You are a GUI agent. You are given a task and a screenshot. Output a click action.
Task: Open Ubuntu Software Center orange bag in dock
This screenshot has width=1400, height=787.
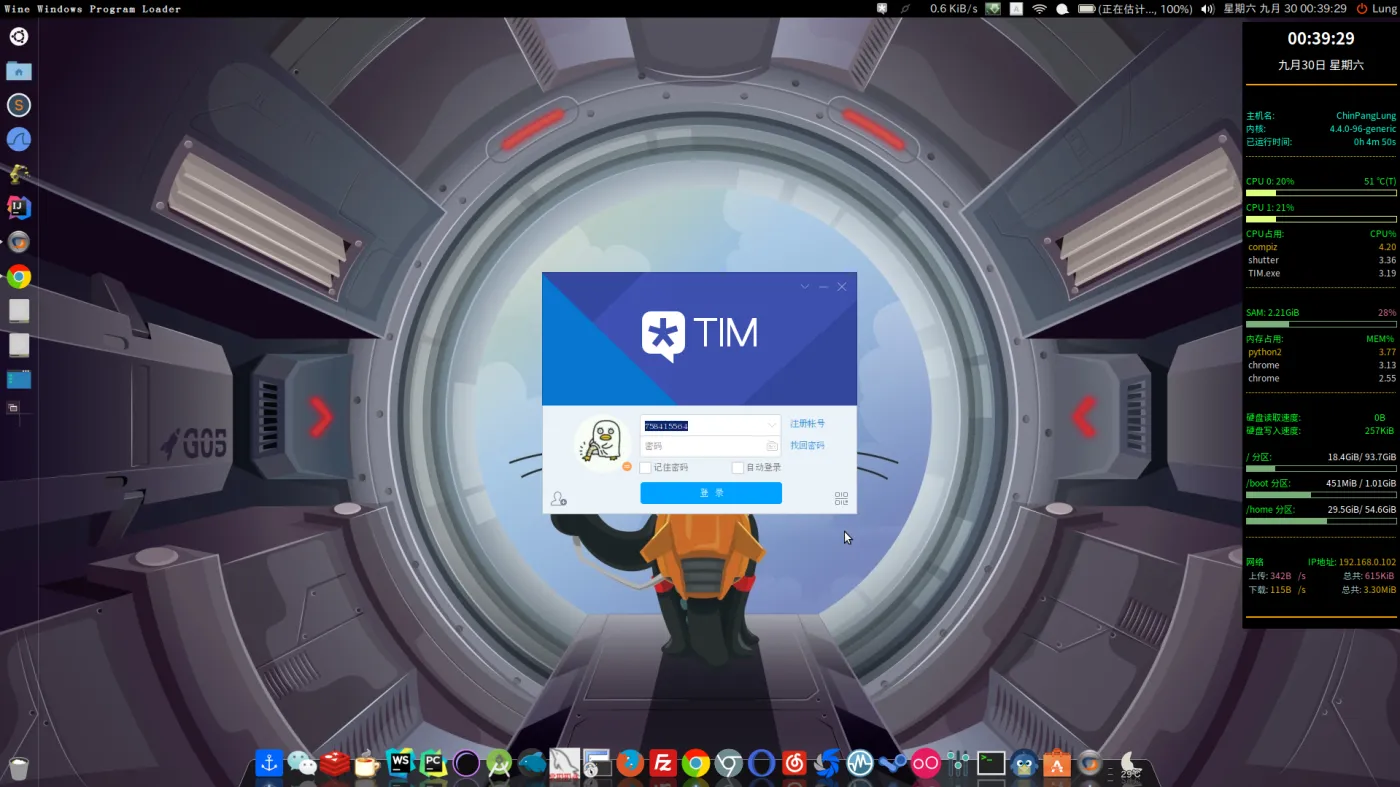click(x=1057, y=763)
